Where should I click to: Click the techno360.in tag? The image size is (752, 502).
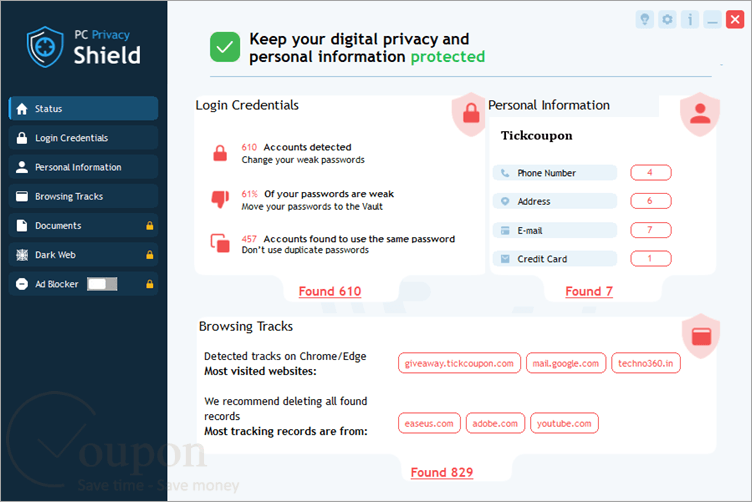coord(646,363)
